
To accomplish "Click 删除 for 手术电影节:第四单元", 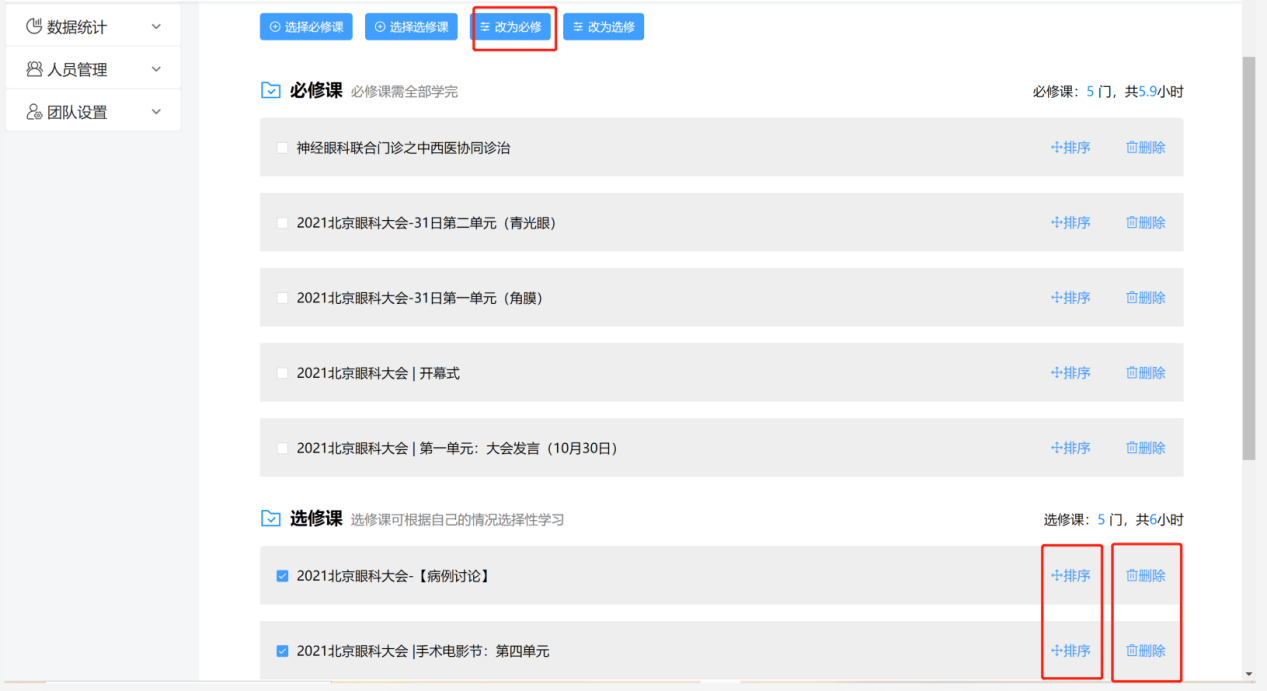I will (1146, 651).
